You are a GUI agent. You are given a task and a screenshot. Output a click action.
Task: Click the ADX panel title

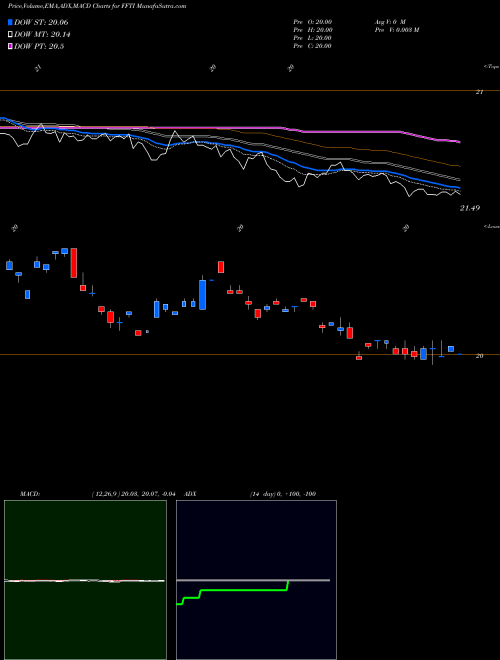pos(191,494)
